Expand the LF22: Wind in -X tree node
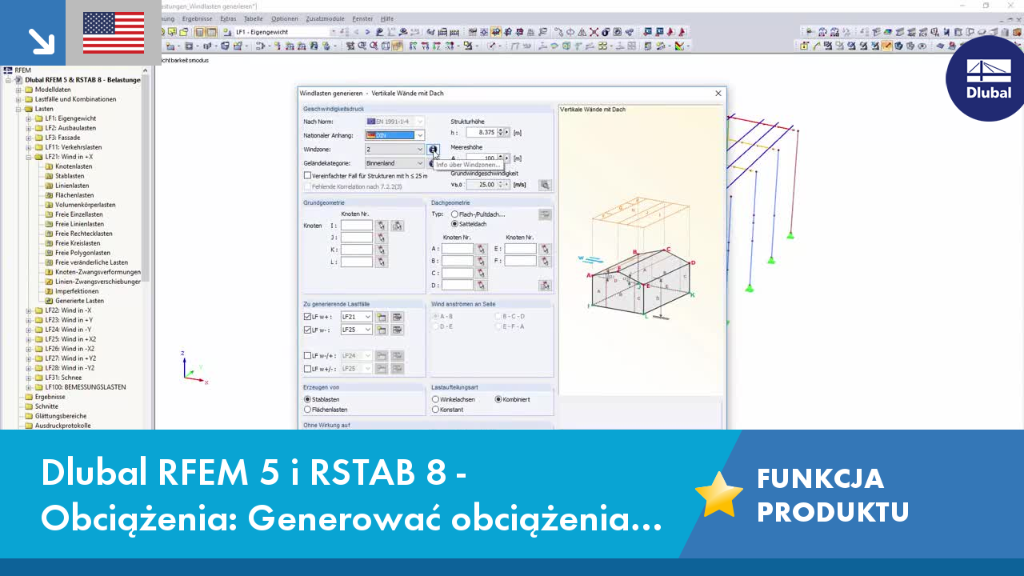Screen dimensions: 1024x576 pos(29,310)
